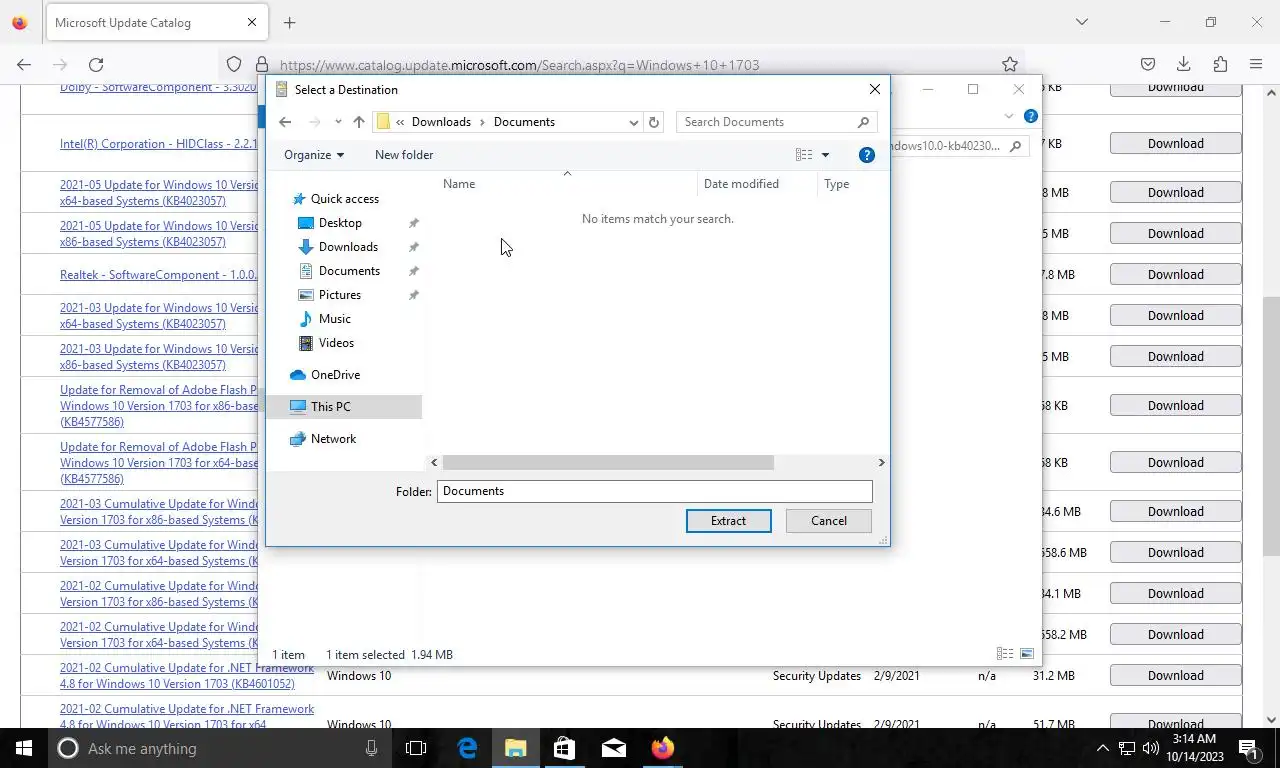Switch to large icons view in Explorer status bar
The height and width of the screenshot is (768, 1280).
[1027, 654]
